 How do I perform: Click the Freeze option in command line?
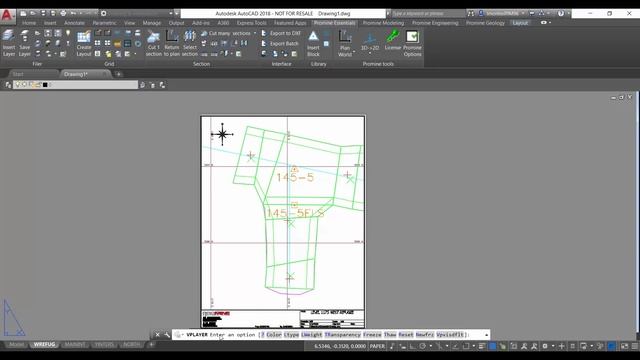(372, 335)
